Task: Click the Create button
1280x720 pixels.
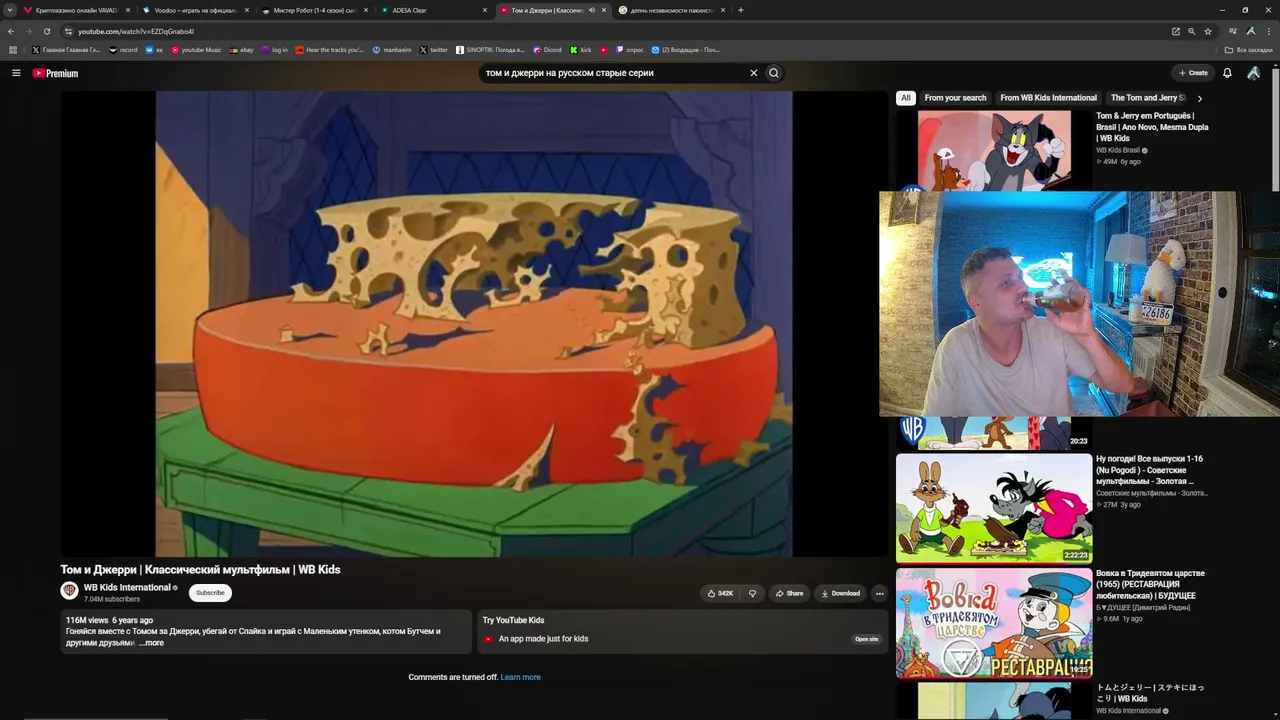Action: [1193, 73]
